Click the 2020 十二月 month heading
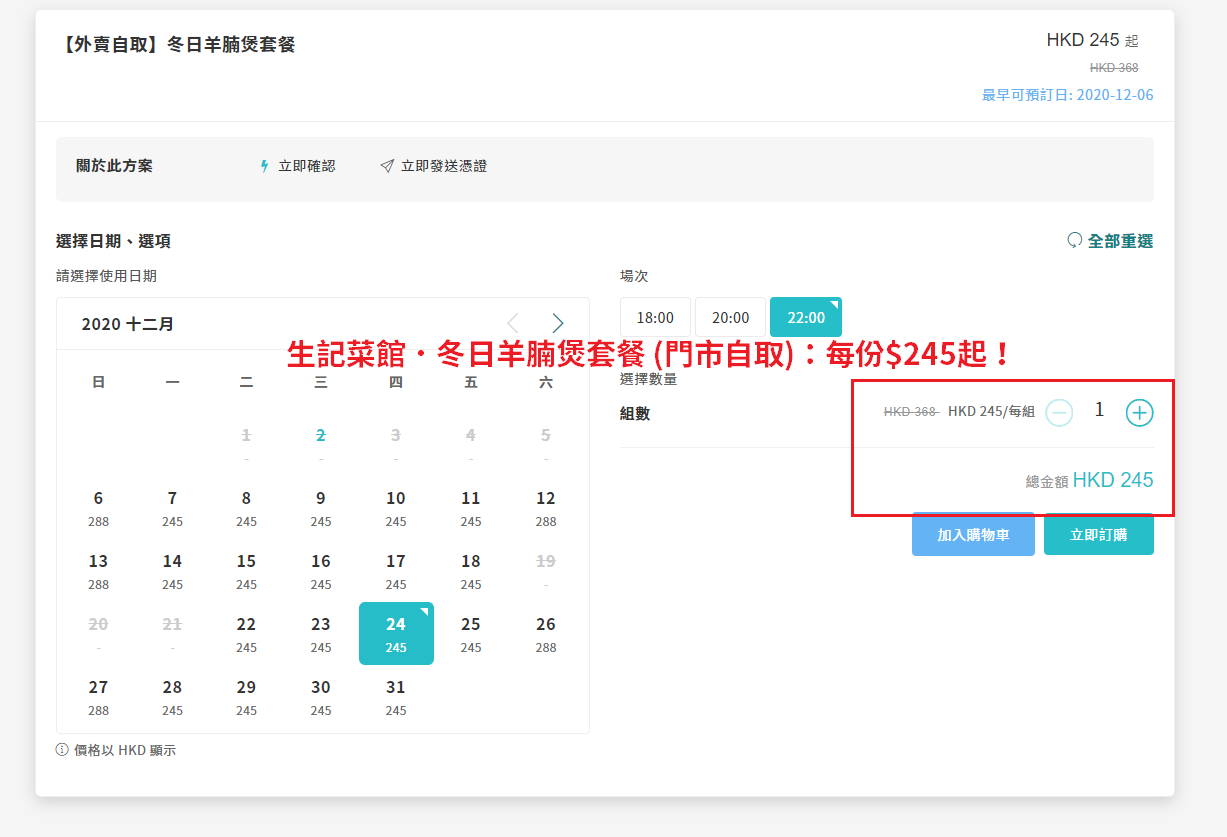Screen dimensions: 1227x837 128,324
